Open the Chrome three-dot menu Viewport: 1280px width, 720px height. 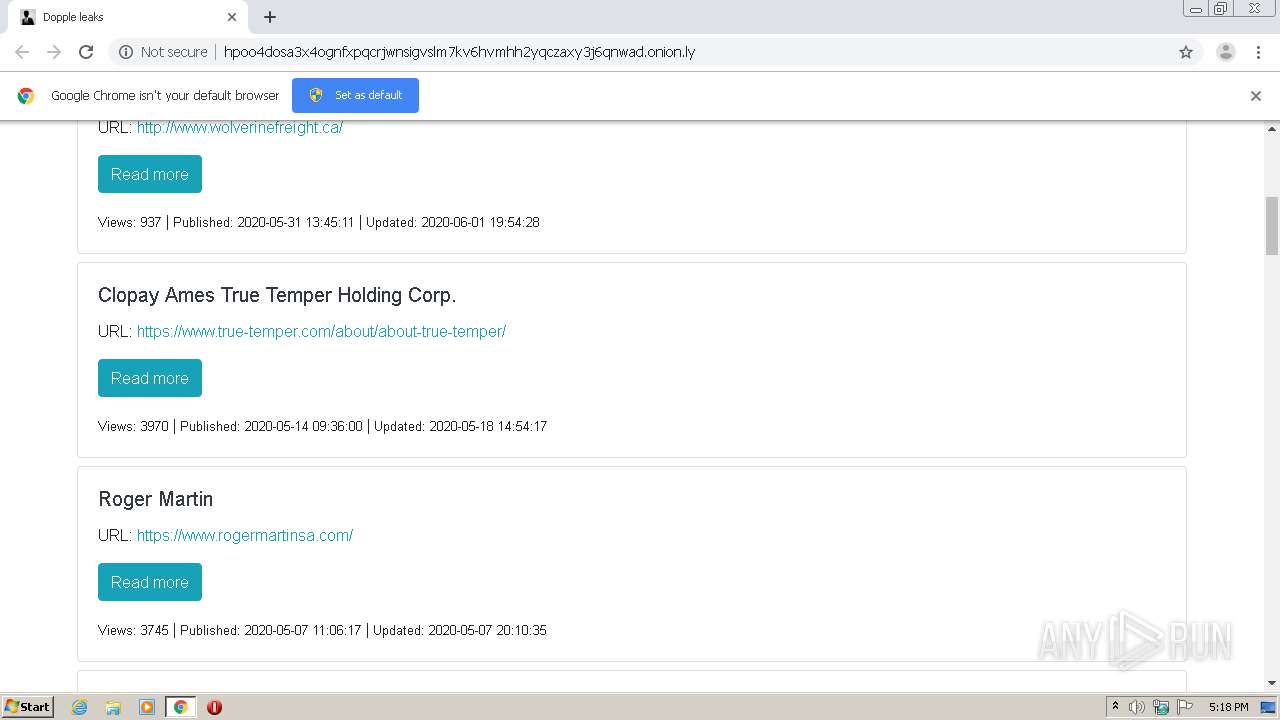[x=1258, y=52]
